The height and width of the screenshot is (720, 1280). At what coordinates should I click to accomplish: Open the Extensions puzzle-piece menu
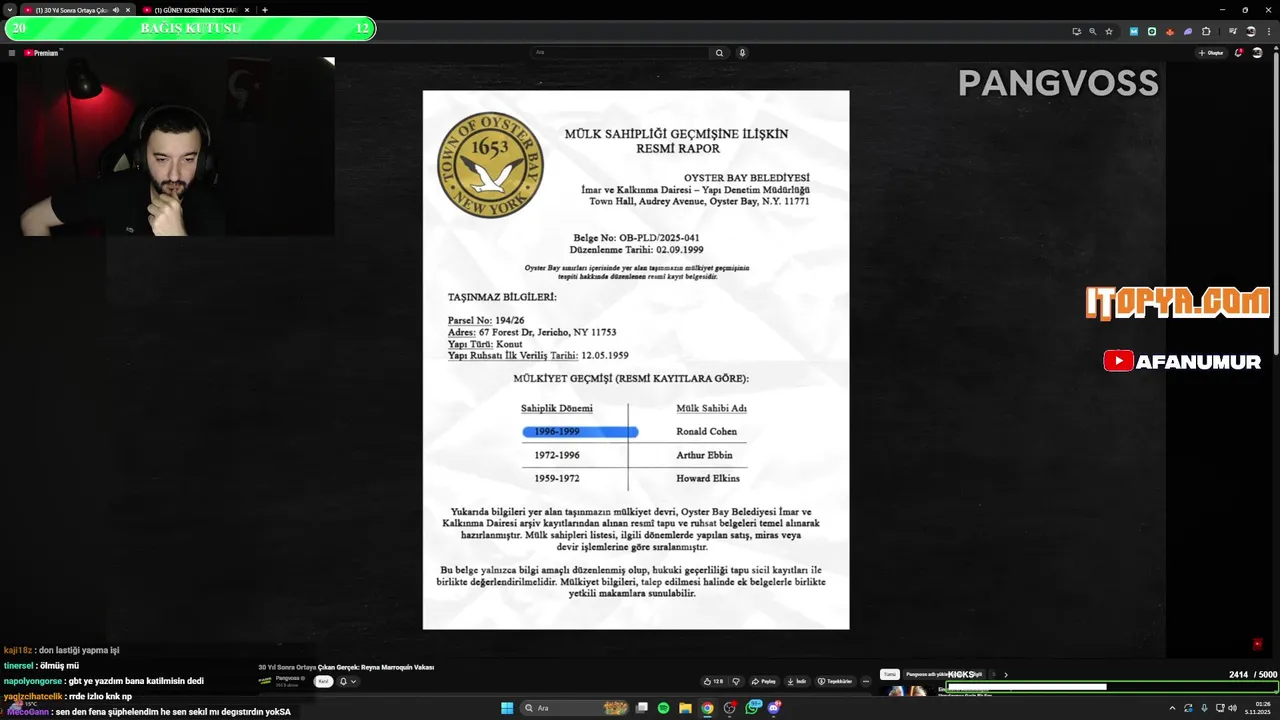(1206, 31)
